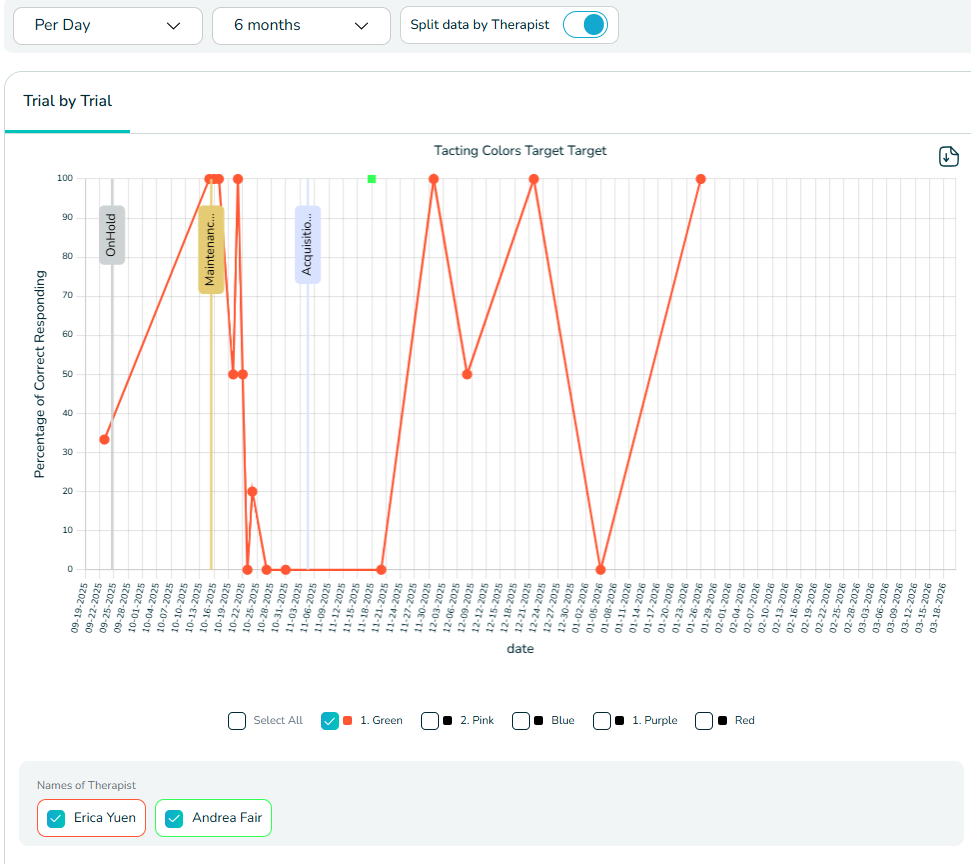Screen dimensions: 971x864
Task: Click the Maintenance phase marker label
Action: (210, 250)
